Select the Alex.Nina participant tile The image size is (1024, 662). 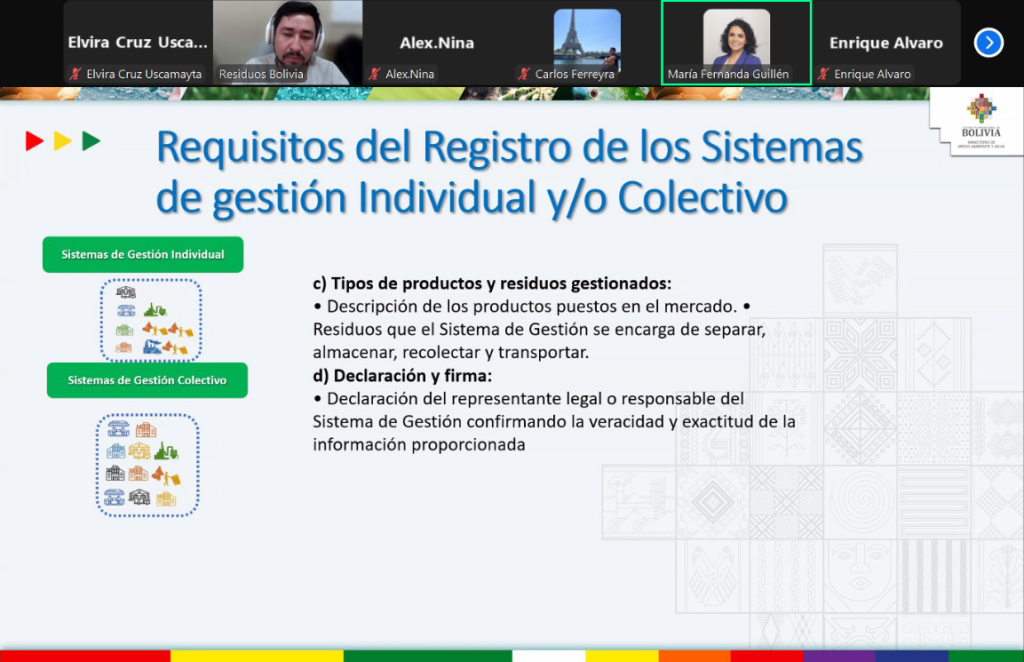click(437, 42)
